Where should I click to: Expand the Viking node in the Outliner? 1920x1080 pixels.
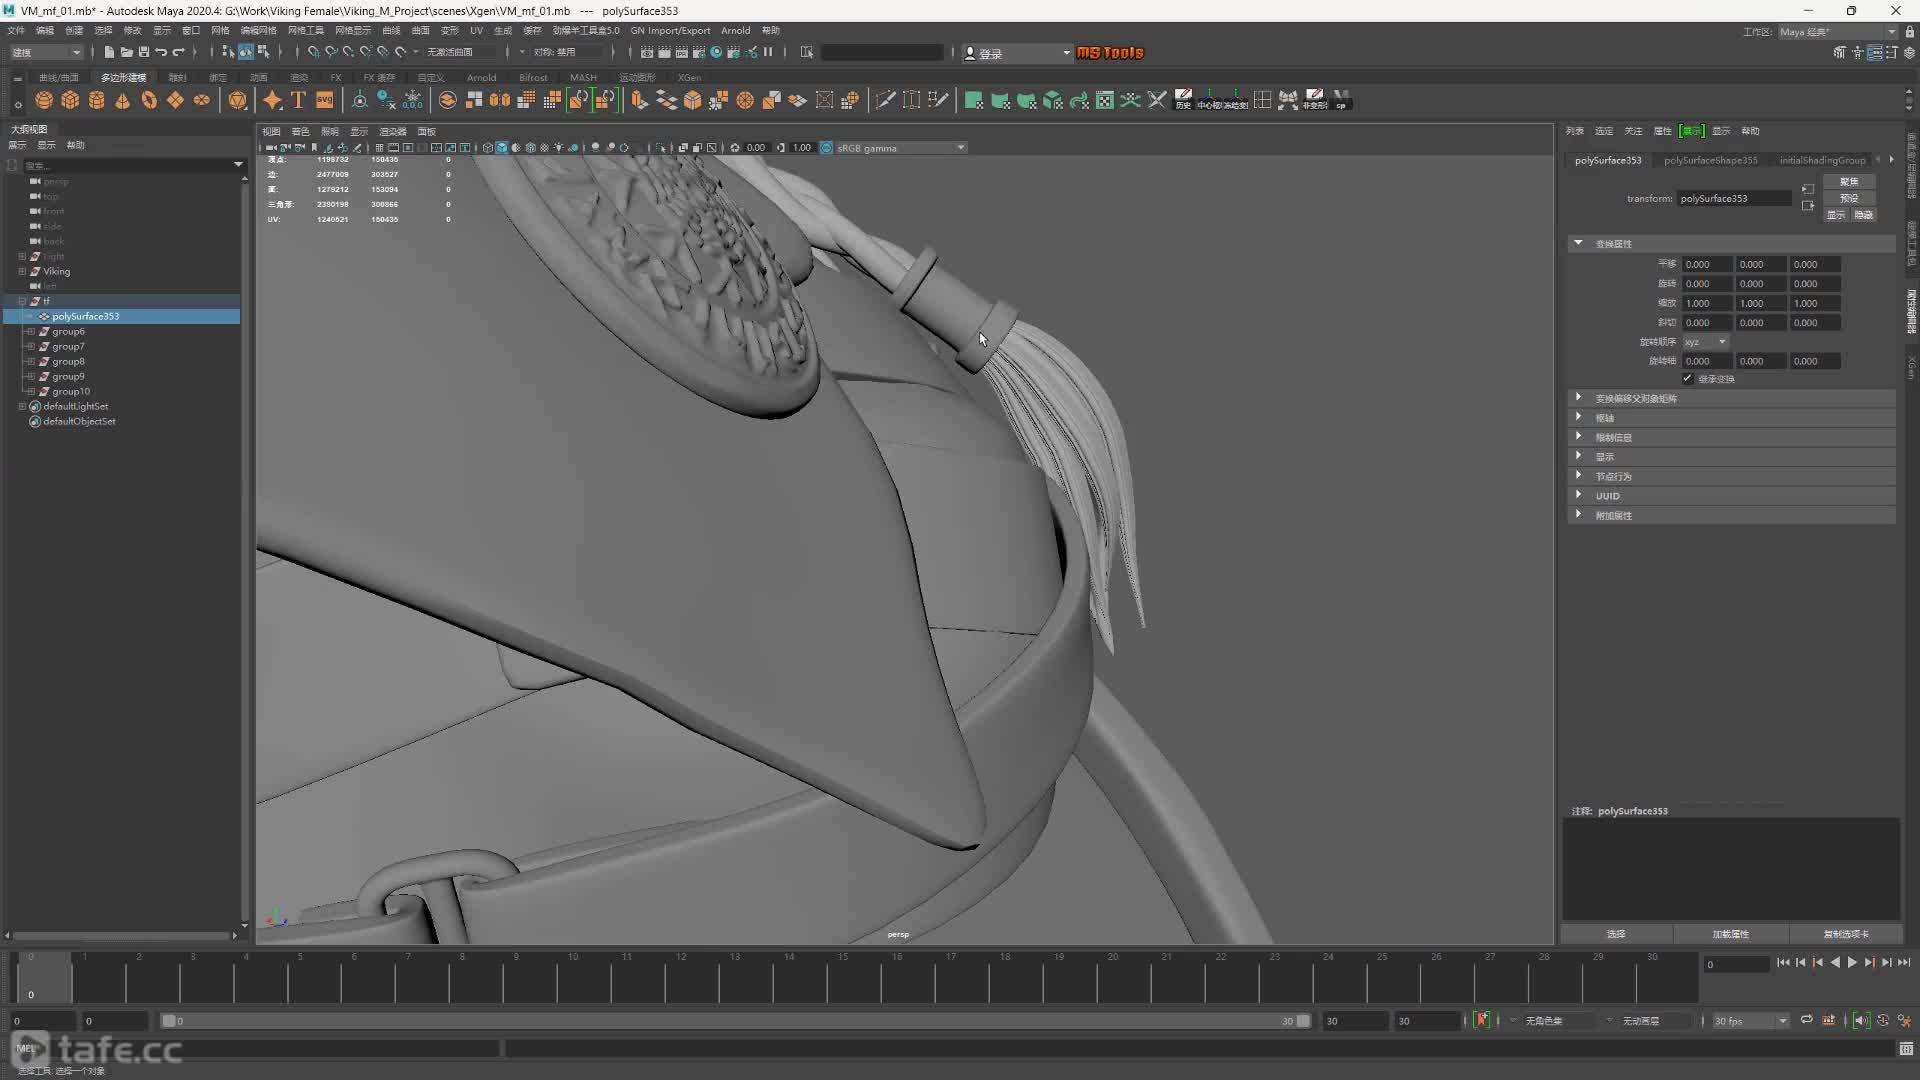[x=22, y=271]
